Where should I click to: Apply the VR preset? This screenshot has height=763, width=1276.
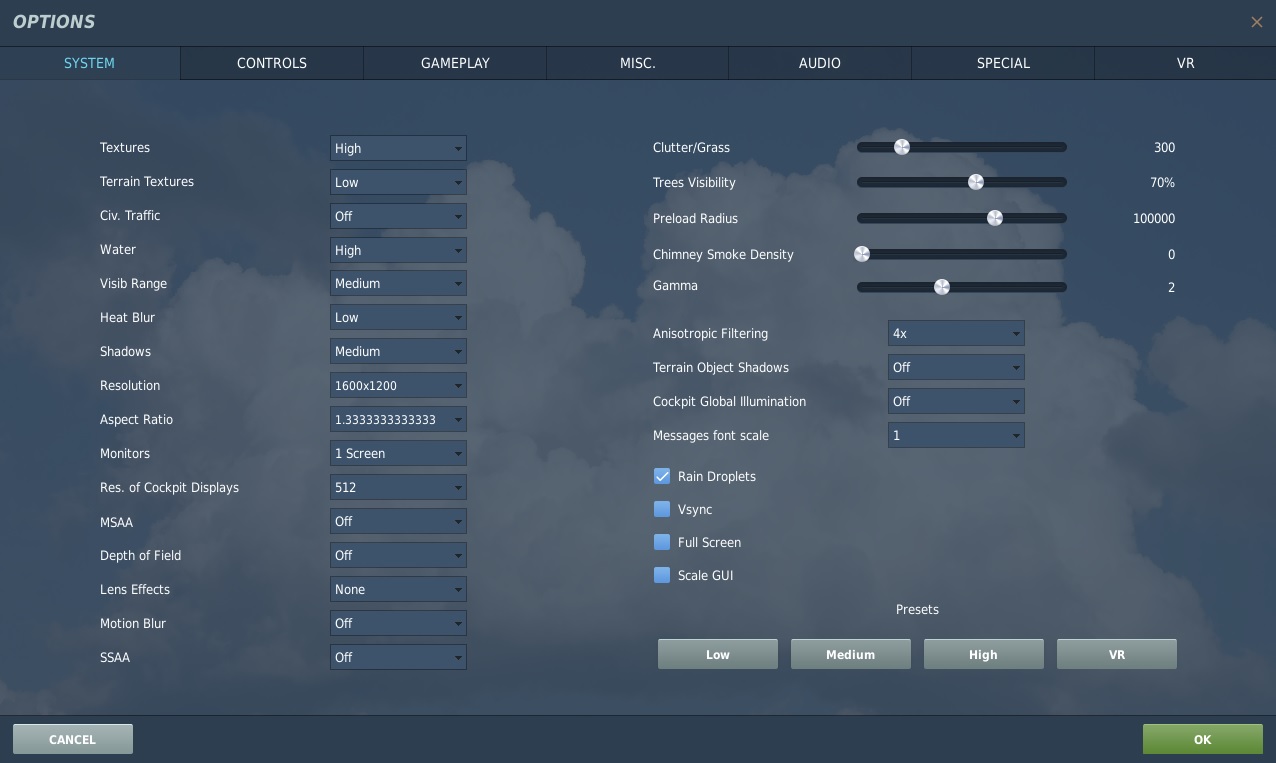pos(1117,654)
